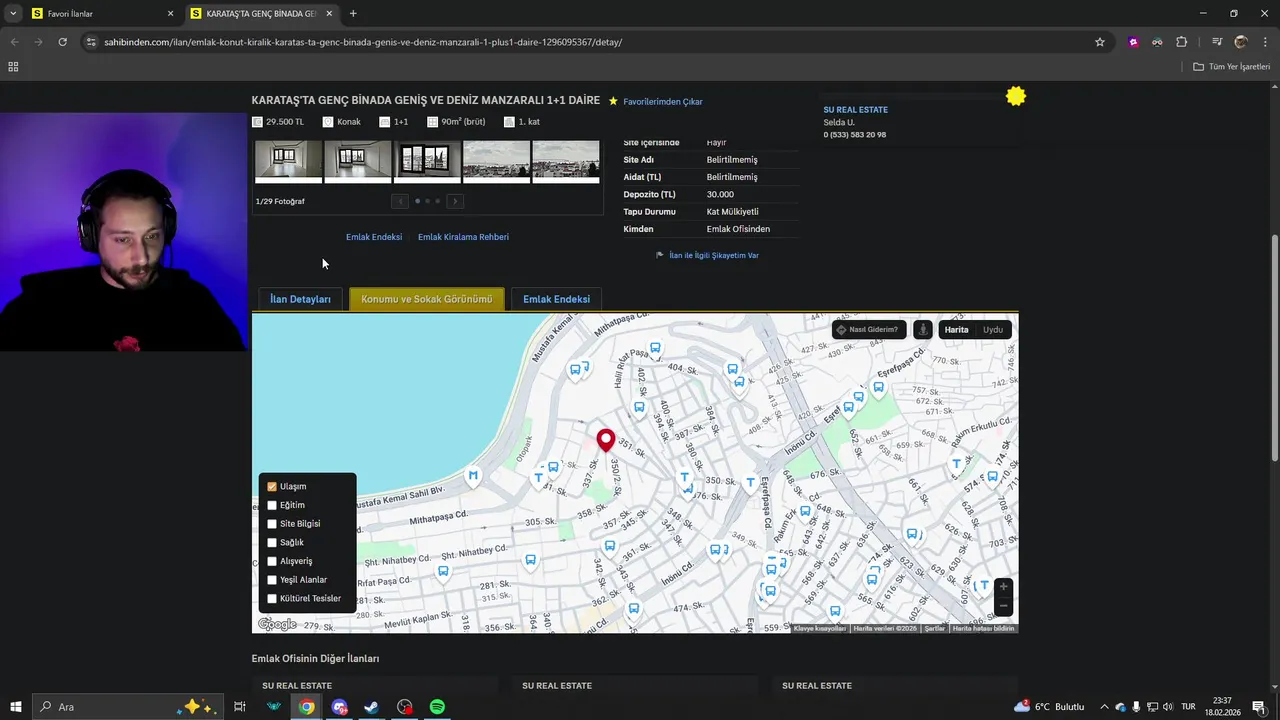Open the SU REAL ESTATE agency link
1280x720 pixels.
click(856, 110)
